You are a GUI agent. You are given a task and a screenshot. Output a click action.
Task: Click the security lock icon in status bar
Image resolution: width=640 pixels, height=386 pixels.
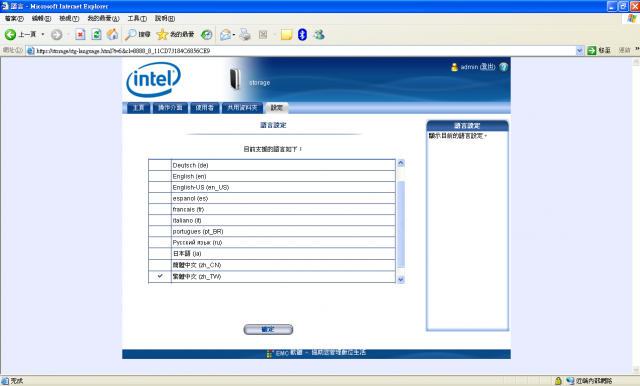[x=558, y=381]
